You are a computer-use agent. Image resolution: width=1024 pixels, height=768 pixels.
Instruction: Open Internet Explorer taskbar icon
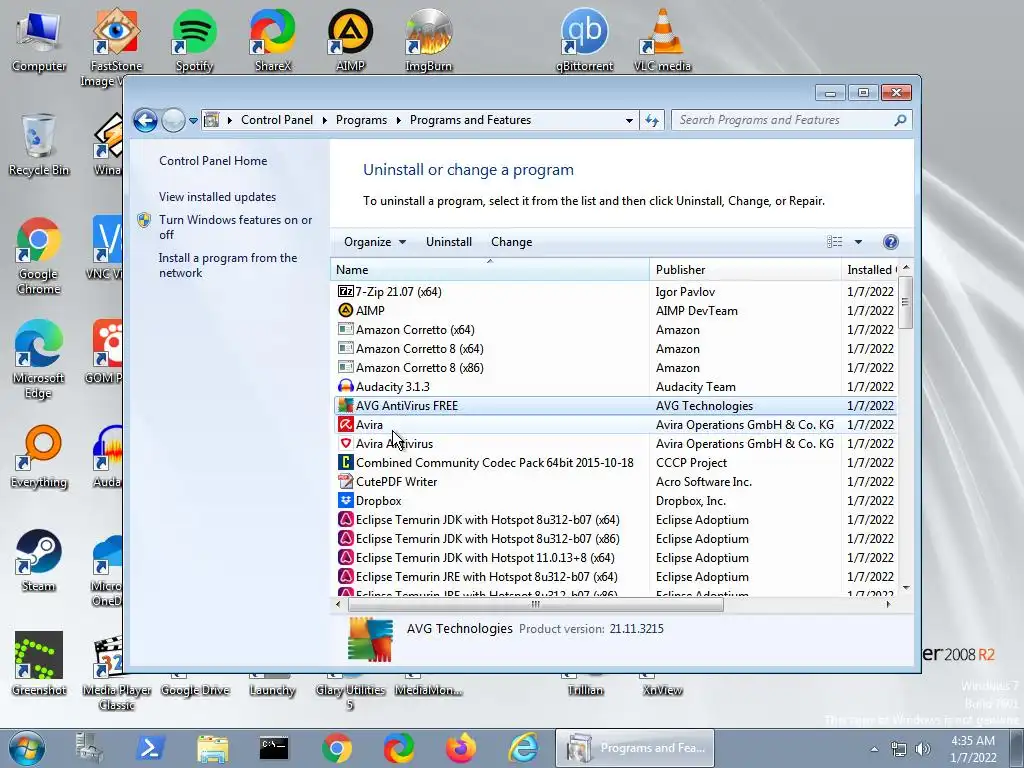click(x=523, y=748)
